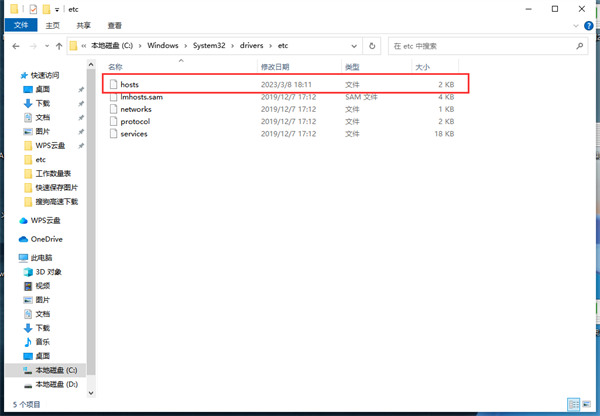Click the hosts file icon
600x416 pixels.
pyautogui.click(x=113, y=84)
